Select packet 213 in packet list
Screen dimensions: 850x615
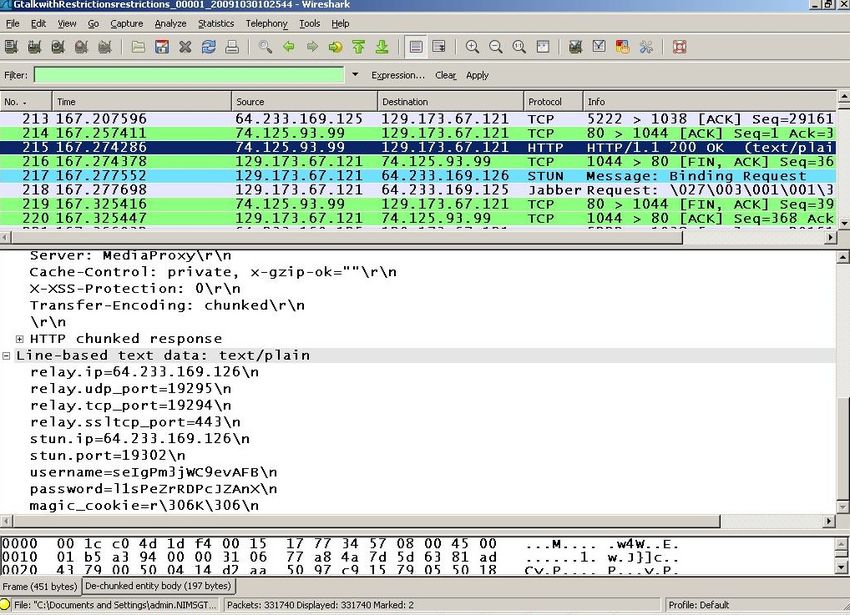pos(418,119)
